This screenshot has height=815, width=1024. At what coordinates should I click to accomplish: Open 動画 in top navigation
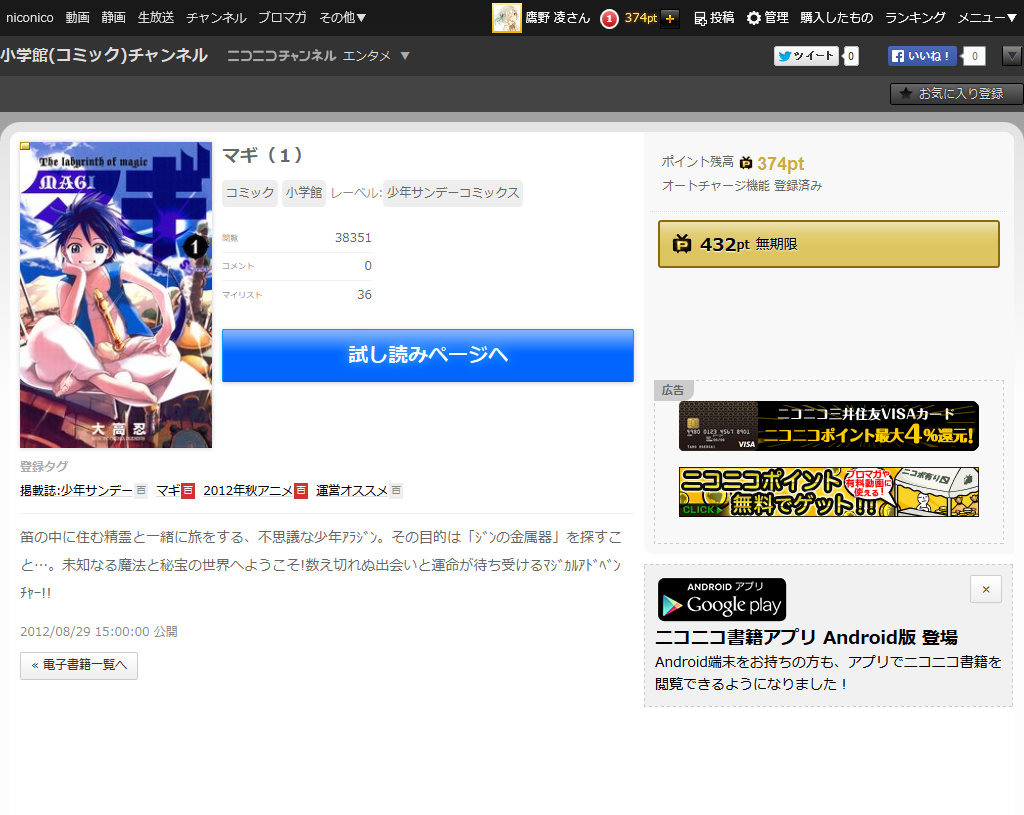pyautogui.click(x=77, y=18)
